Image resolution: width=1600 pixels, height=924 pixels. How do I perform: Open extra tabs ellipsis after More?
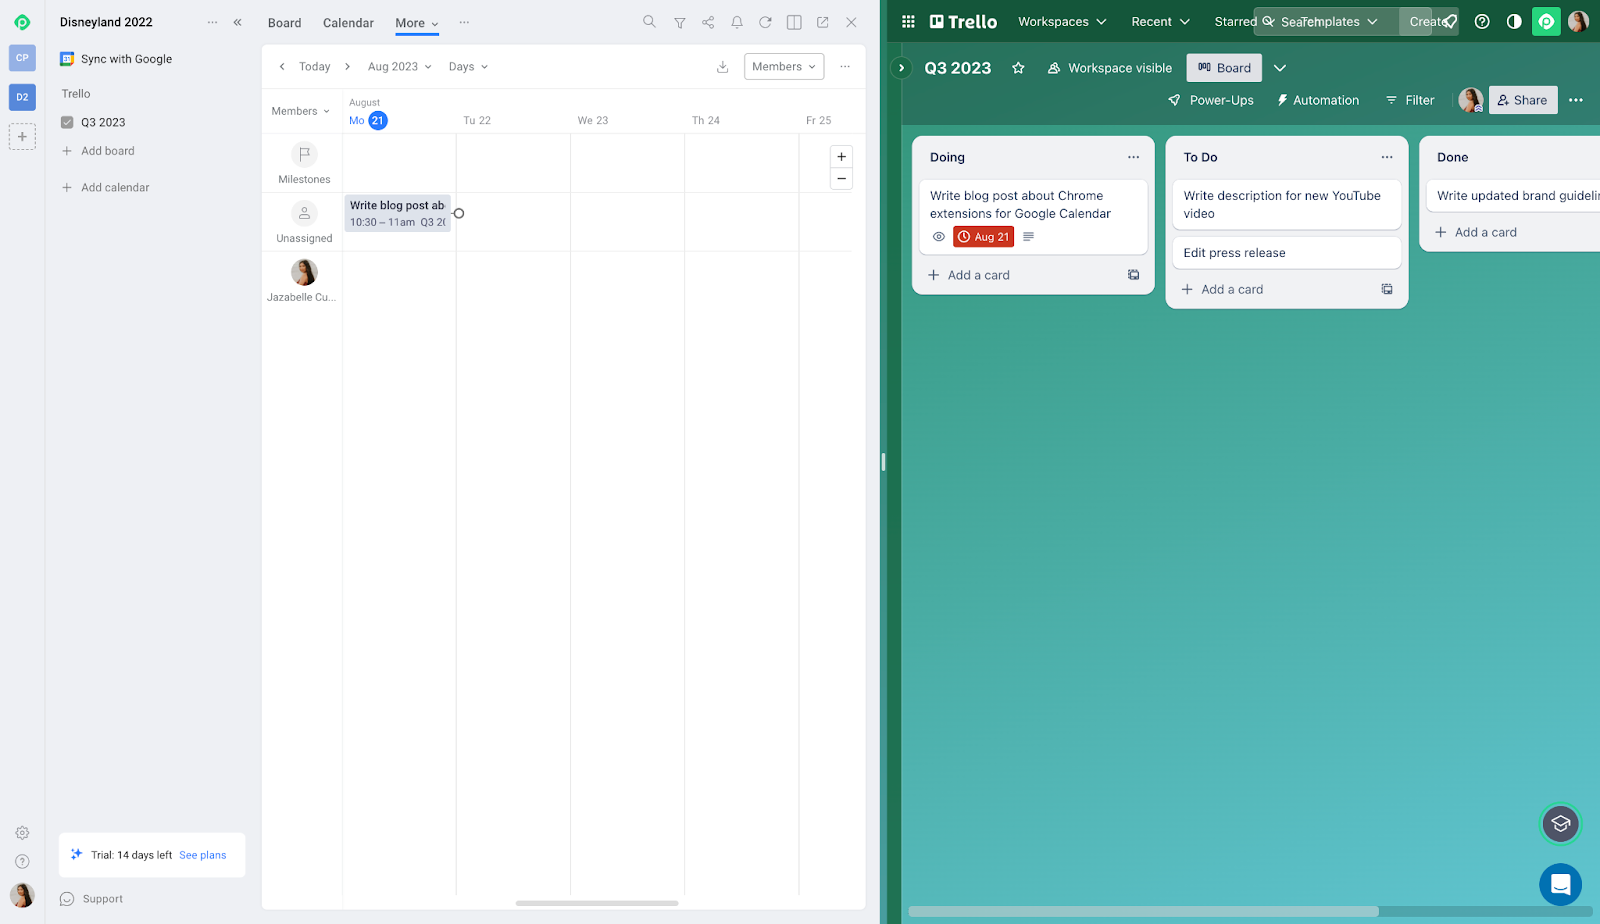(464, 22)
